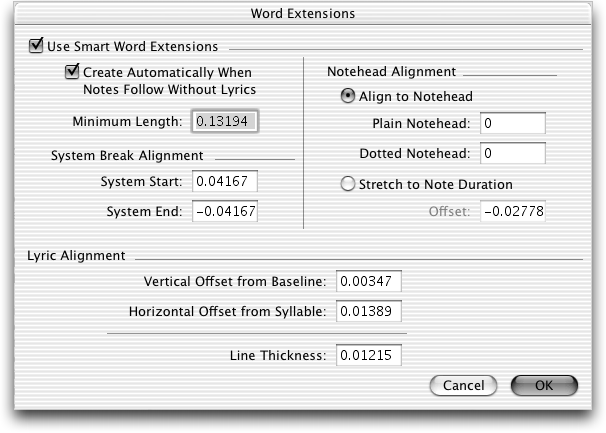Confirm settings with the OK button

[544, 385]
